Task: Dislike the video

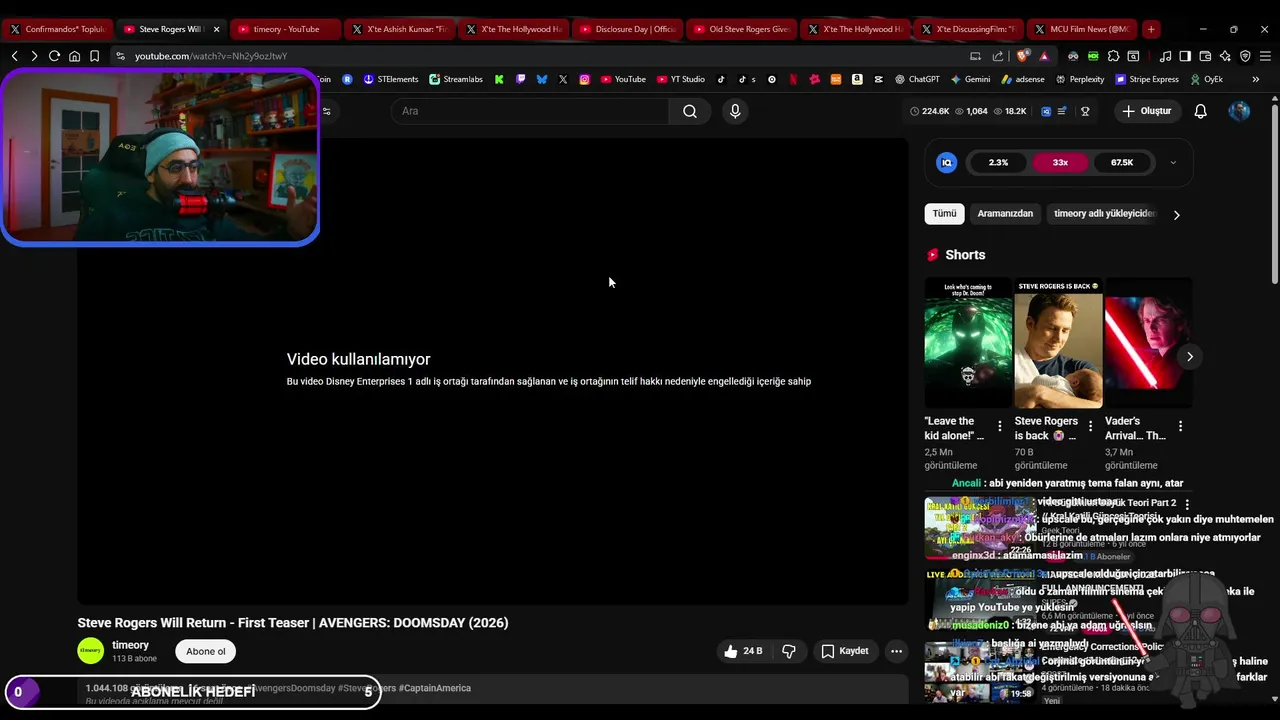Action: 789,651
